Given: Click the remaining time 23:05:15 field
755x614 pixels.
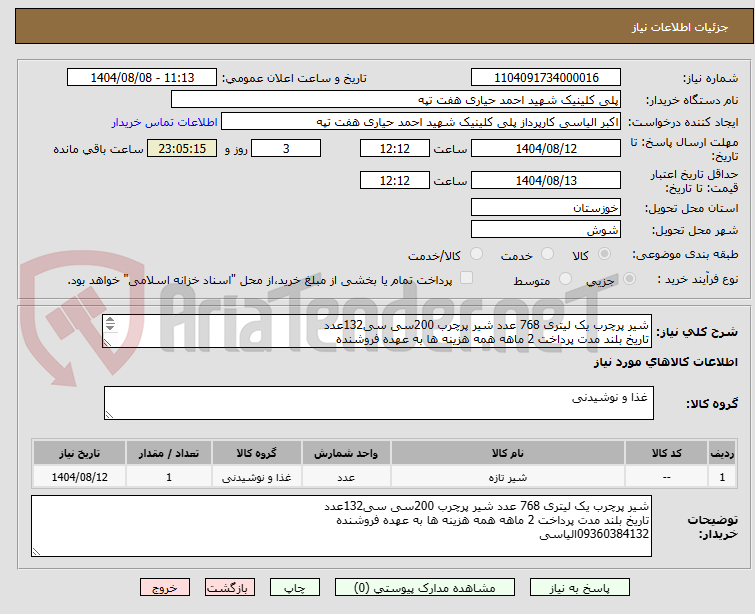Looking at the screenshot, I should [x=182, y=148].
